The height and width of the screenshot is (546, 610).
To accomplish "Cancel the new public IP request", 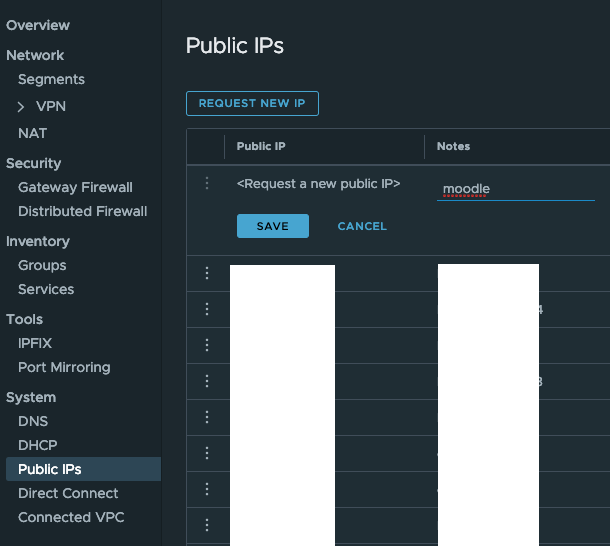I will 362,226.
